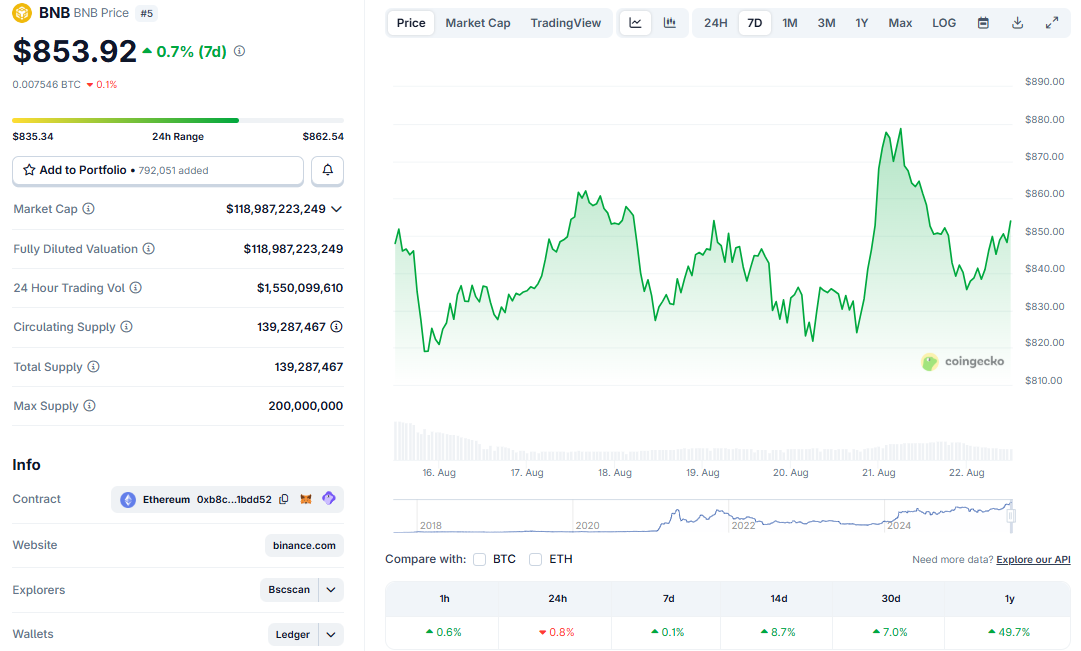Toggle LOG scale on chart
1081x651 pixels.
(x=944, y=23)
